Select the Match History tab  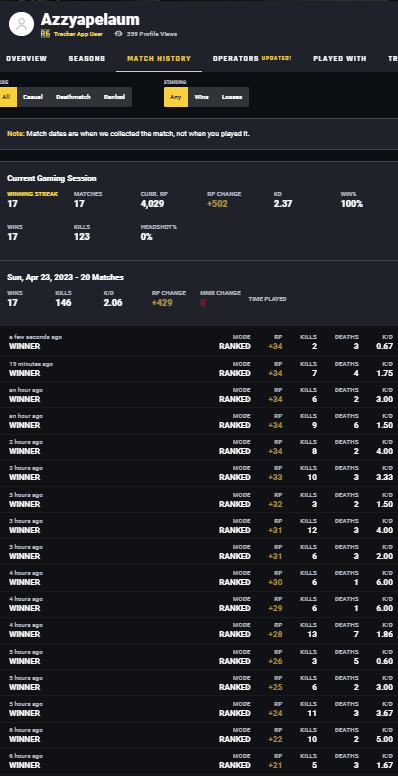tap(159, 58)
